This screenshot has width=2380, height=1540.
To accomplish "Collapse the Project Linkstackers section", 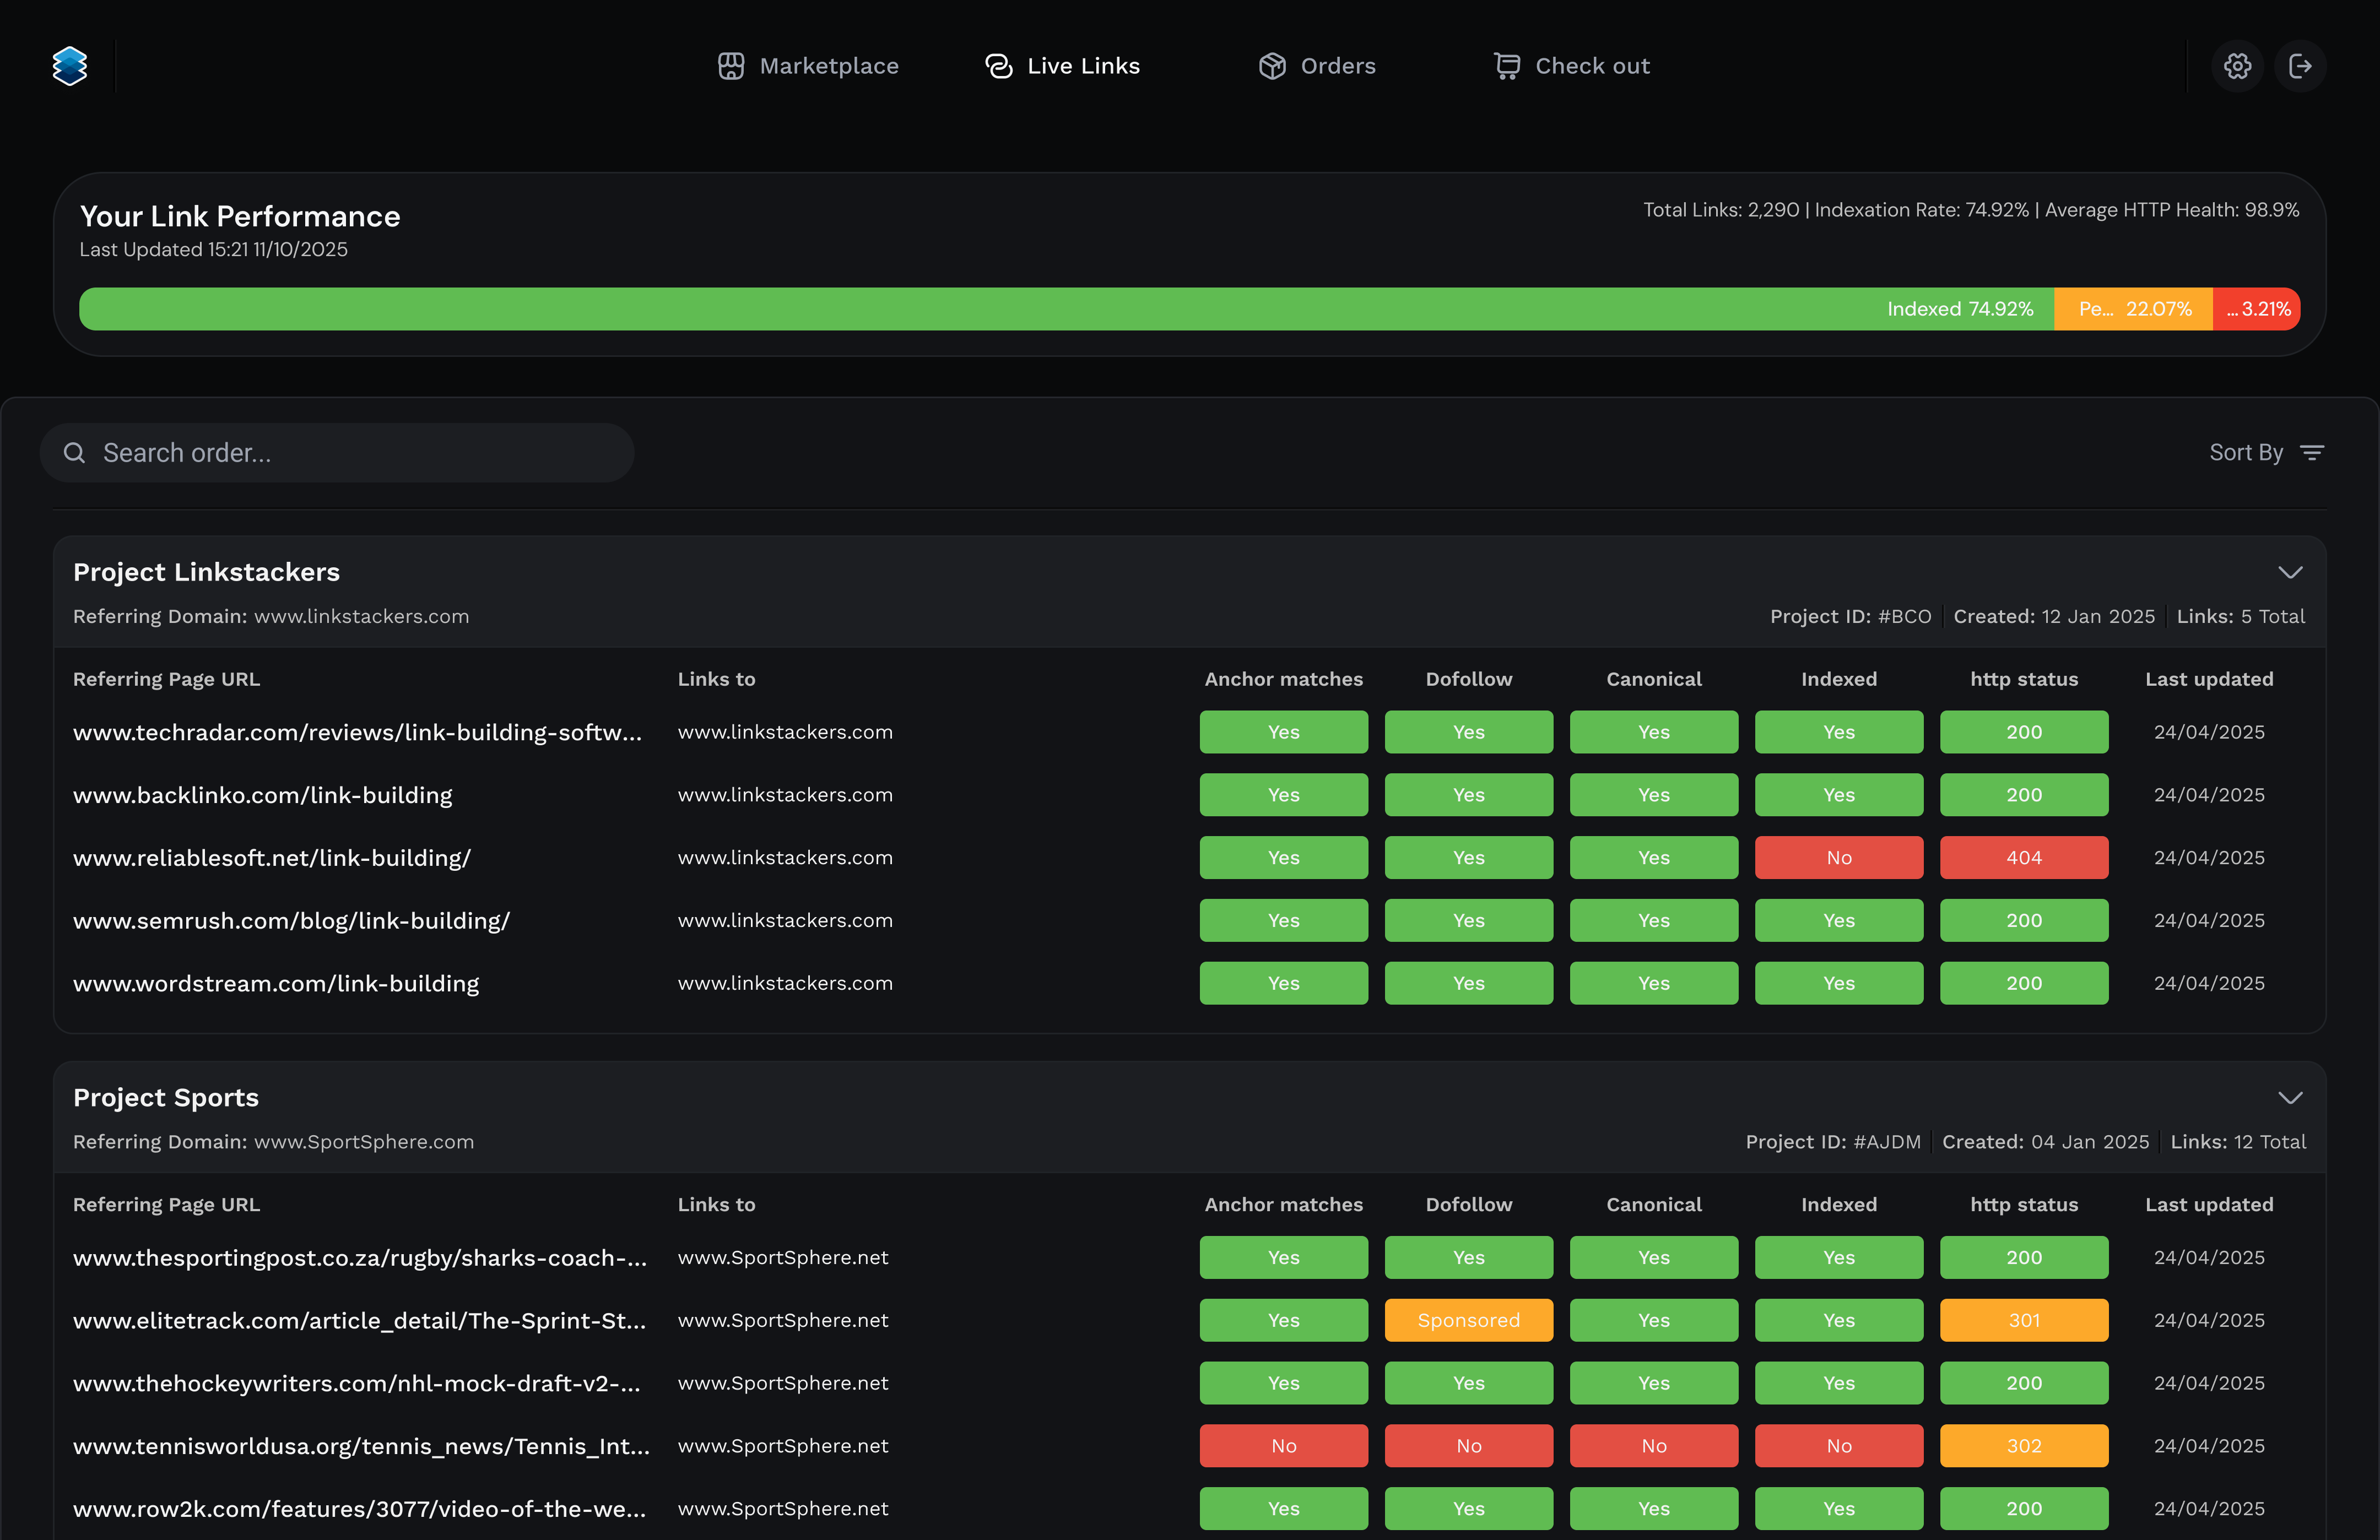I will 2290,572.
